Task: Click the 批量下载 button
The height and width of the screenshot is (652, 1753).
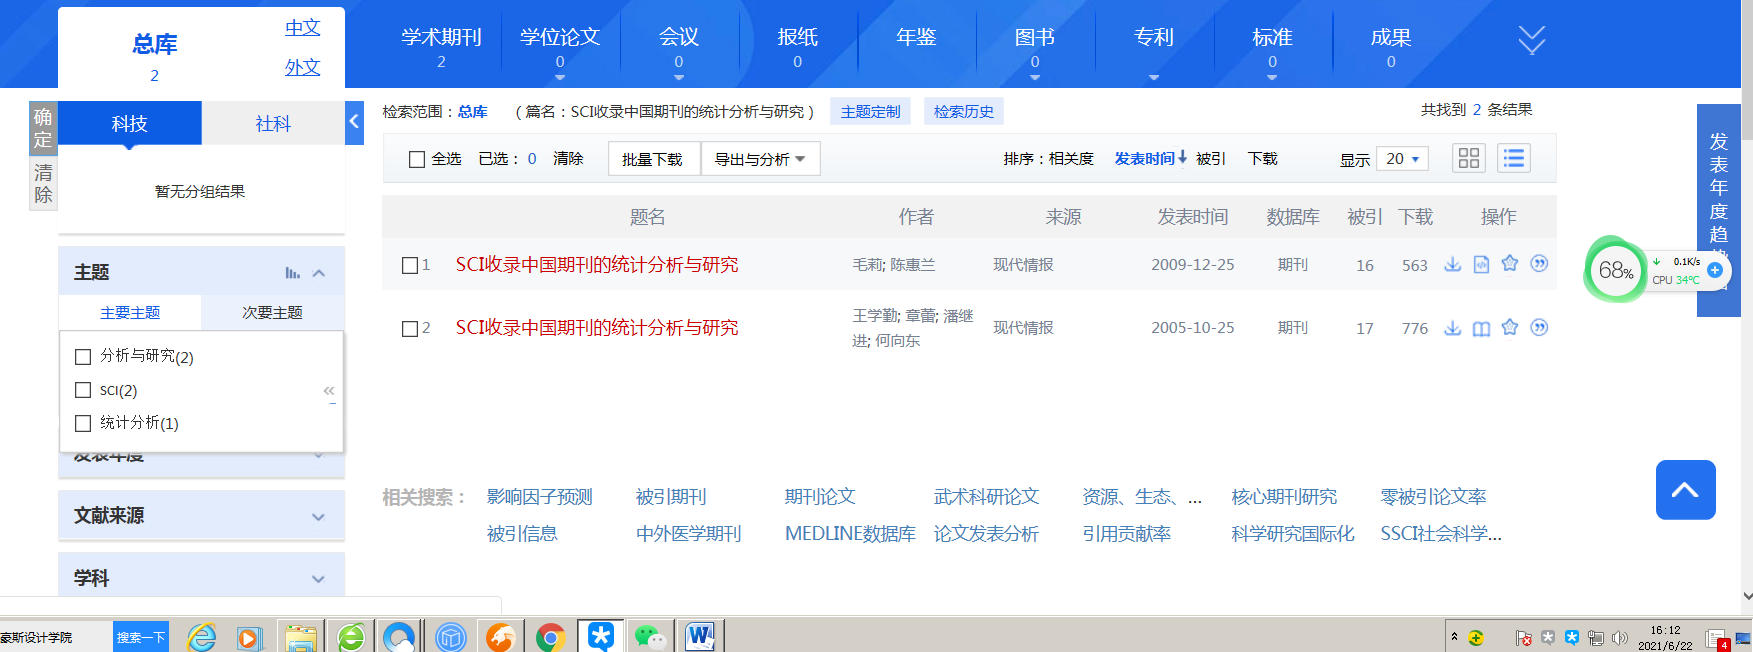Action: (652, 159)
